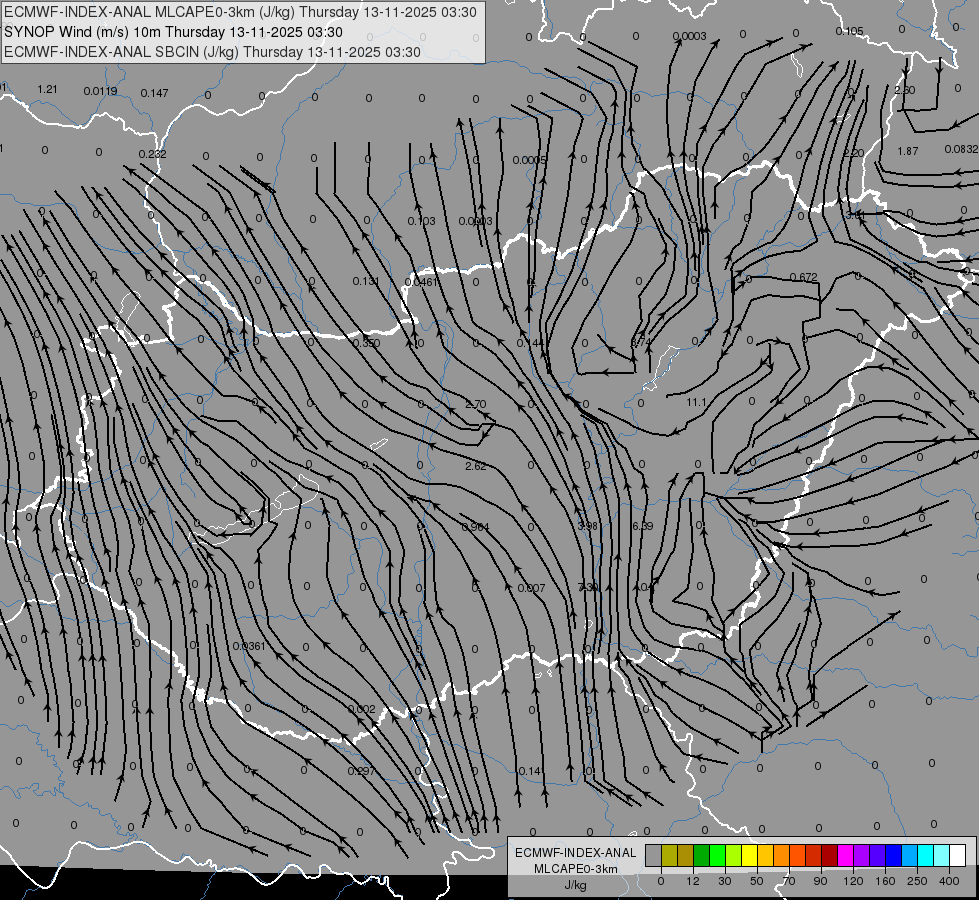Click the 'J/kg' unit label in legend

576,885
